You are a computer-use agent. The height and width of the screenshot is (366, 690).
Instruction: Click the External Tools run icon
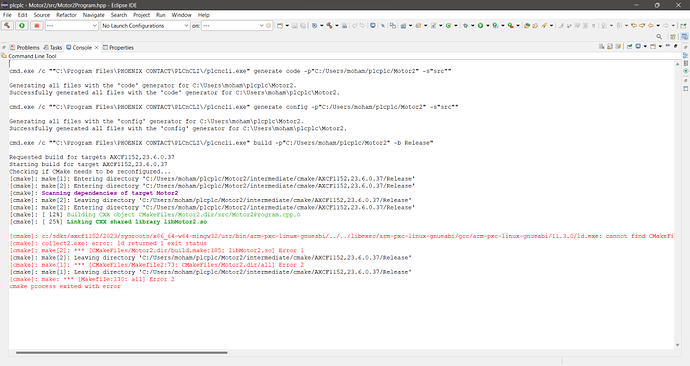coord(510,26)
